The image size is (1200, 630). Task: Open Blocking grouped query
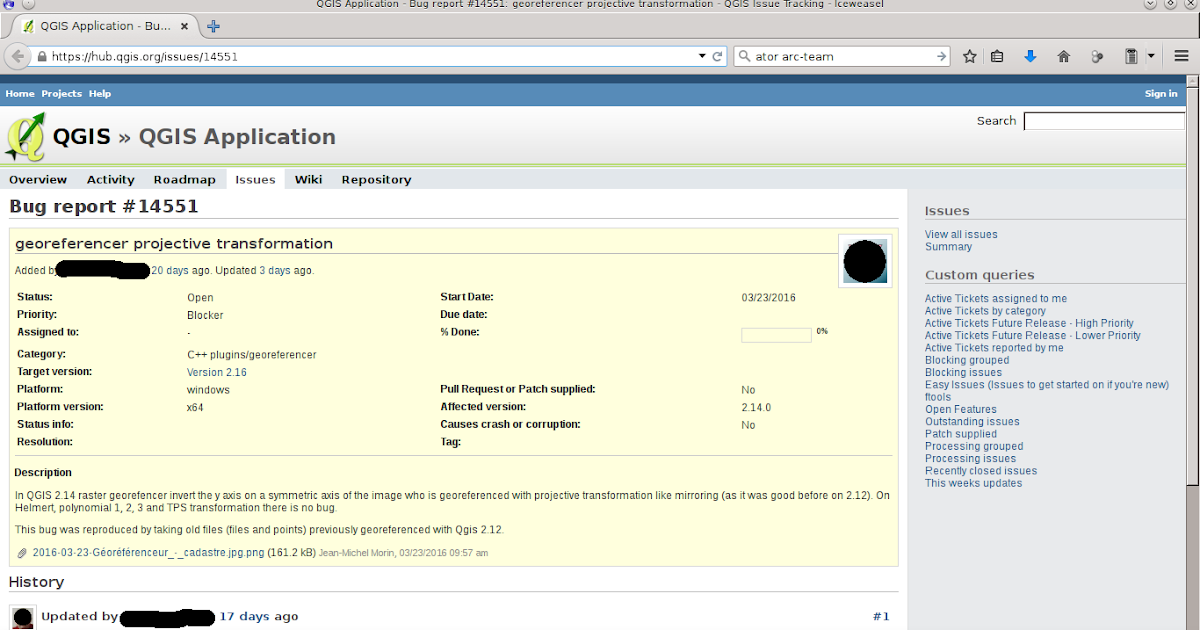click(967, 360)
